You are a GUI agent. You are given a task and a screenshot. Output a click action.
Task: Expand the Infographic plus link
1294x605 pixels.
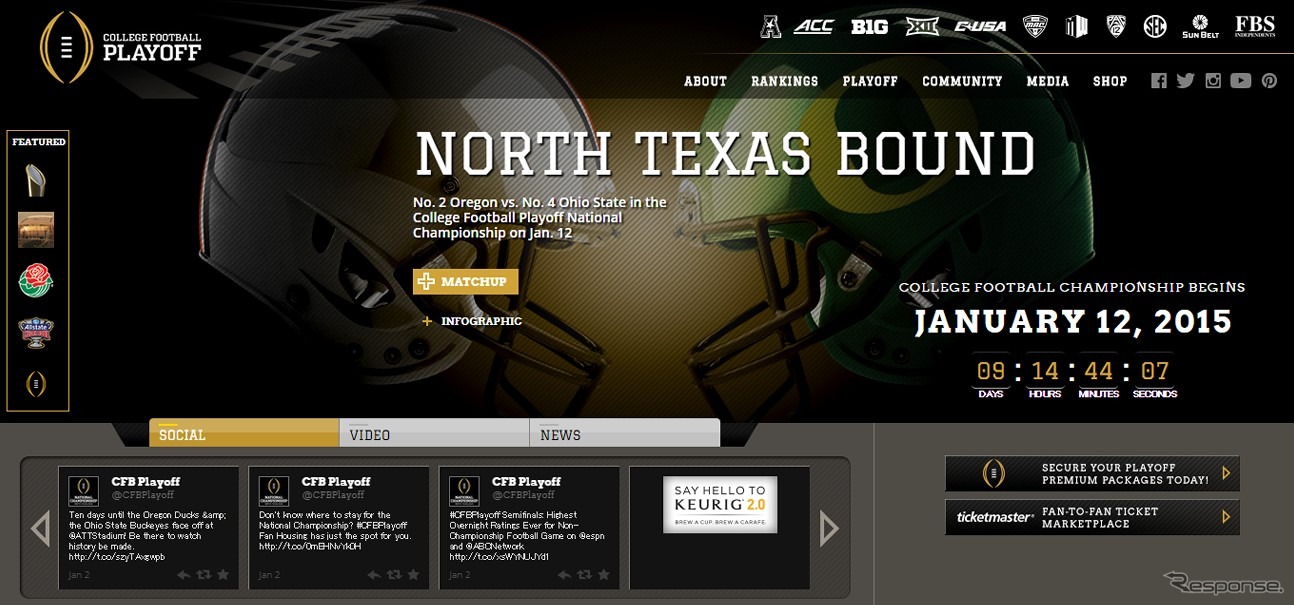pos(472,321)
